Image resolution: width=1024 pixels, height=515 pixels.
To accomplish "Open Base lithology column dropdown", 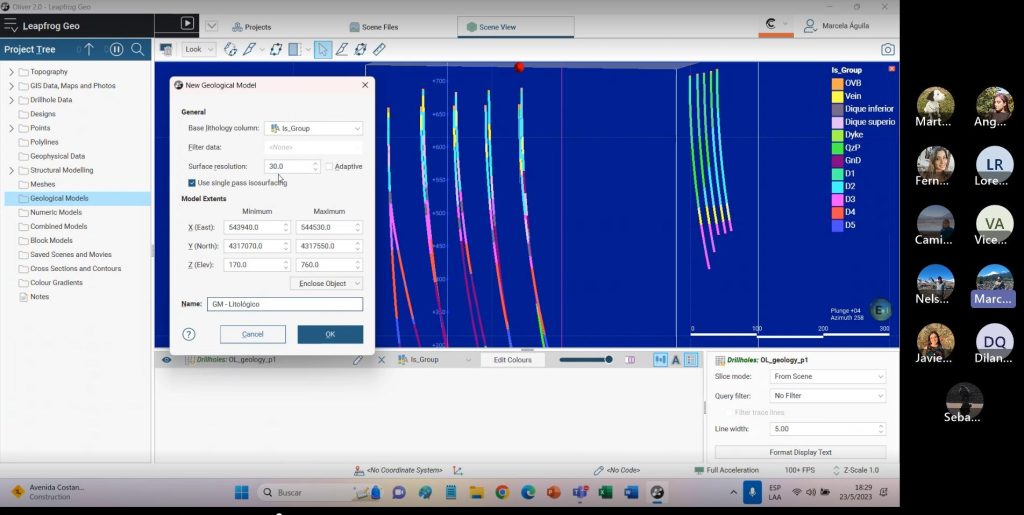I will [314, 128].
